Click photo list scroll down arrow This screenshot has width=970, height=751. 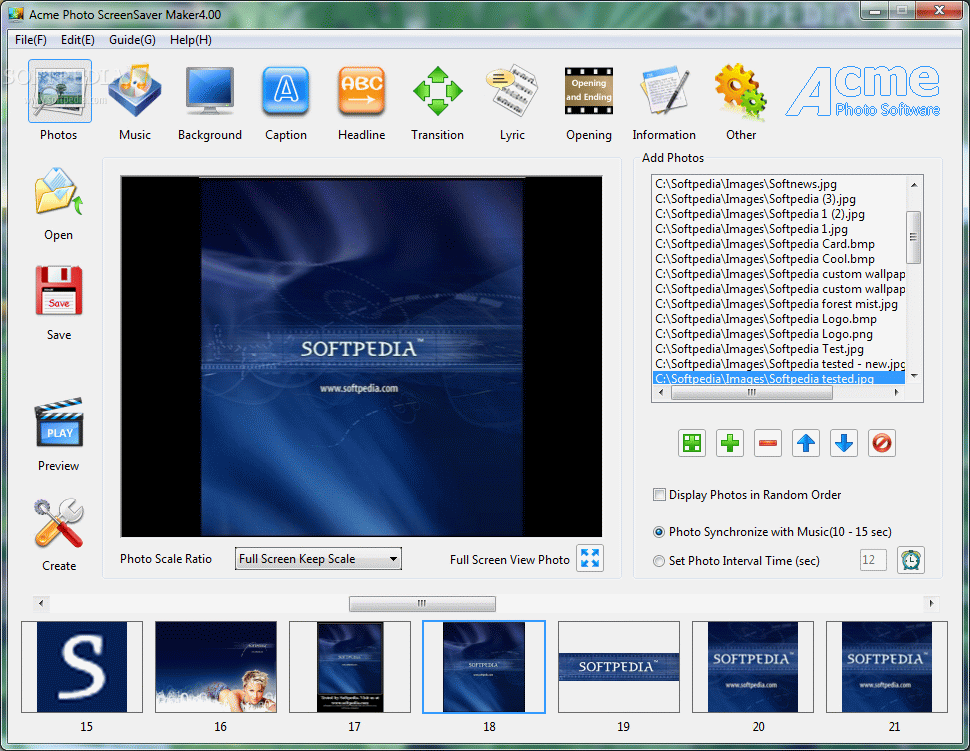914,376
